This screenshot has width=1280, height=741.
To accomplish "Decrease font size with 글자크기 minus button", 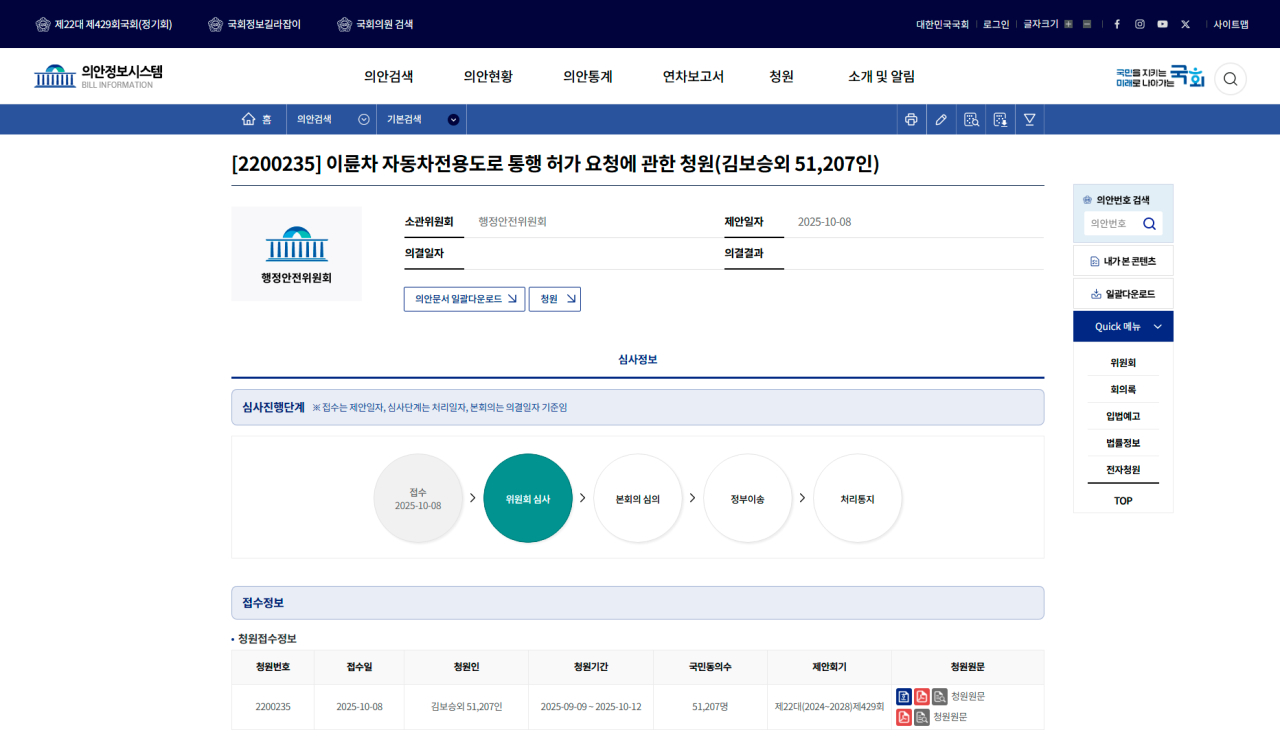I will [x=1087, y=24].
